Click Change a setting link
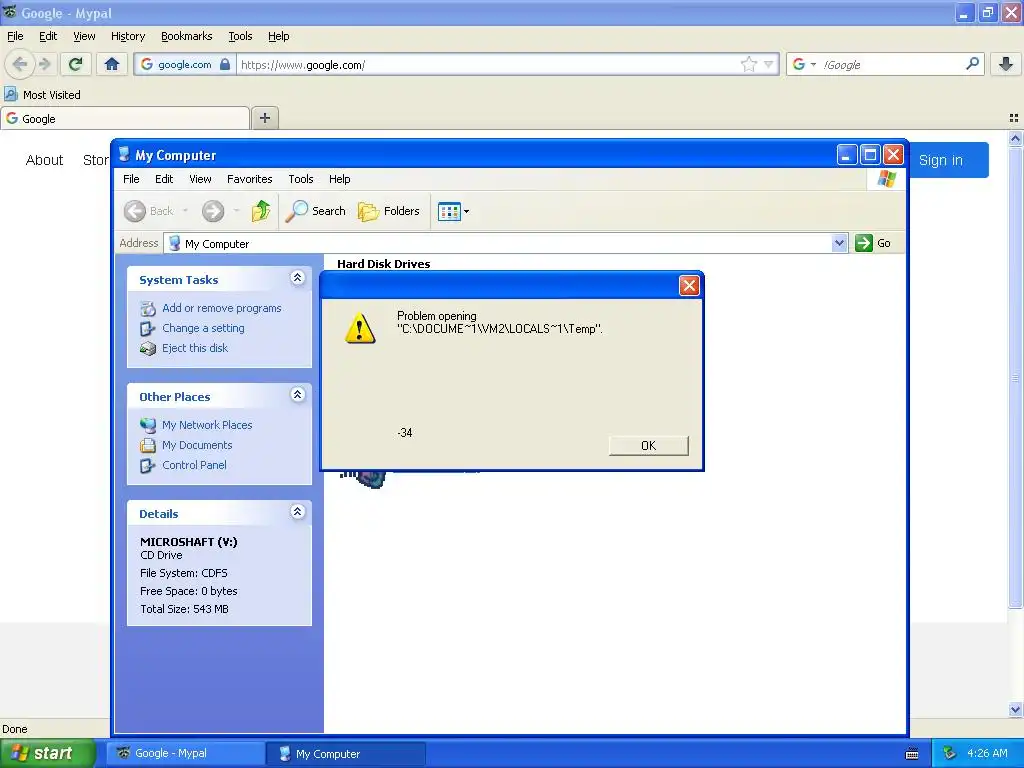 [x=203, y=328]
